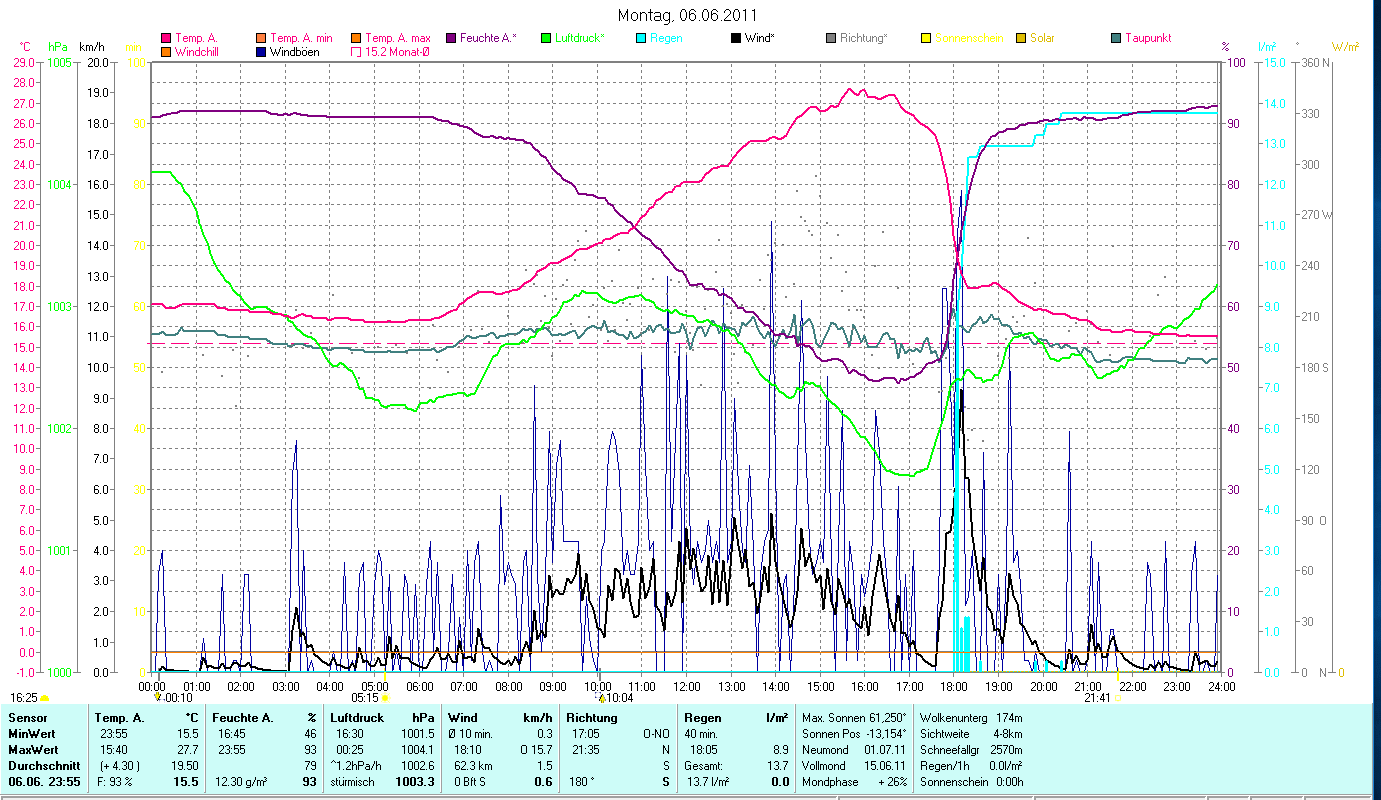Screen dimensions: 1381x800
Task: Click the 'Durchschnitt' row label
Action: point(42,765)
